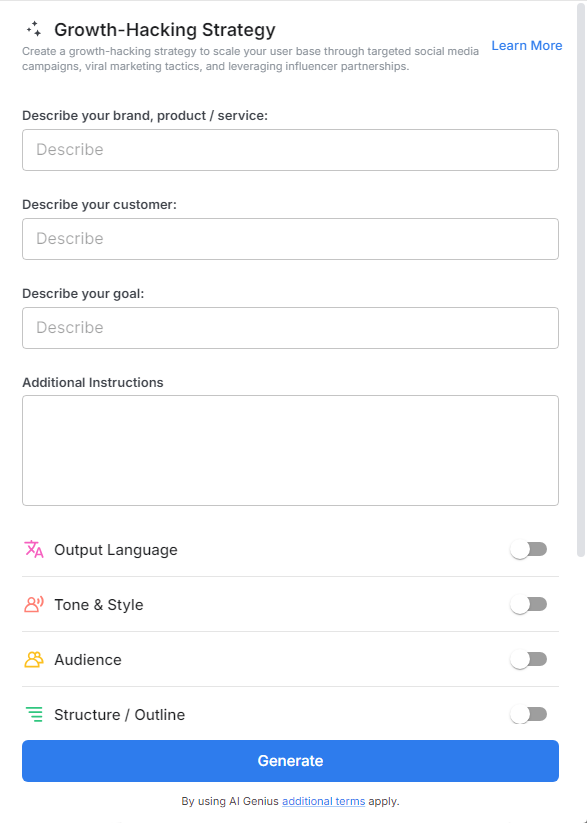
Task: Click the yellow people icon beside Audience
Action: (x=33, y=659)
